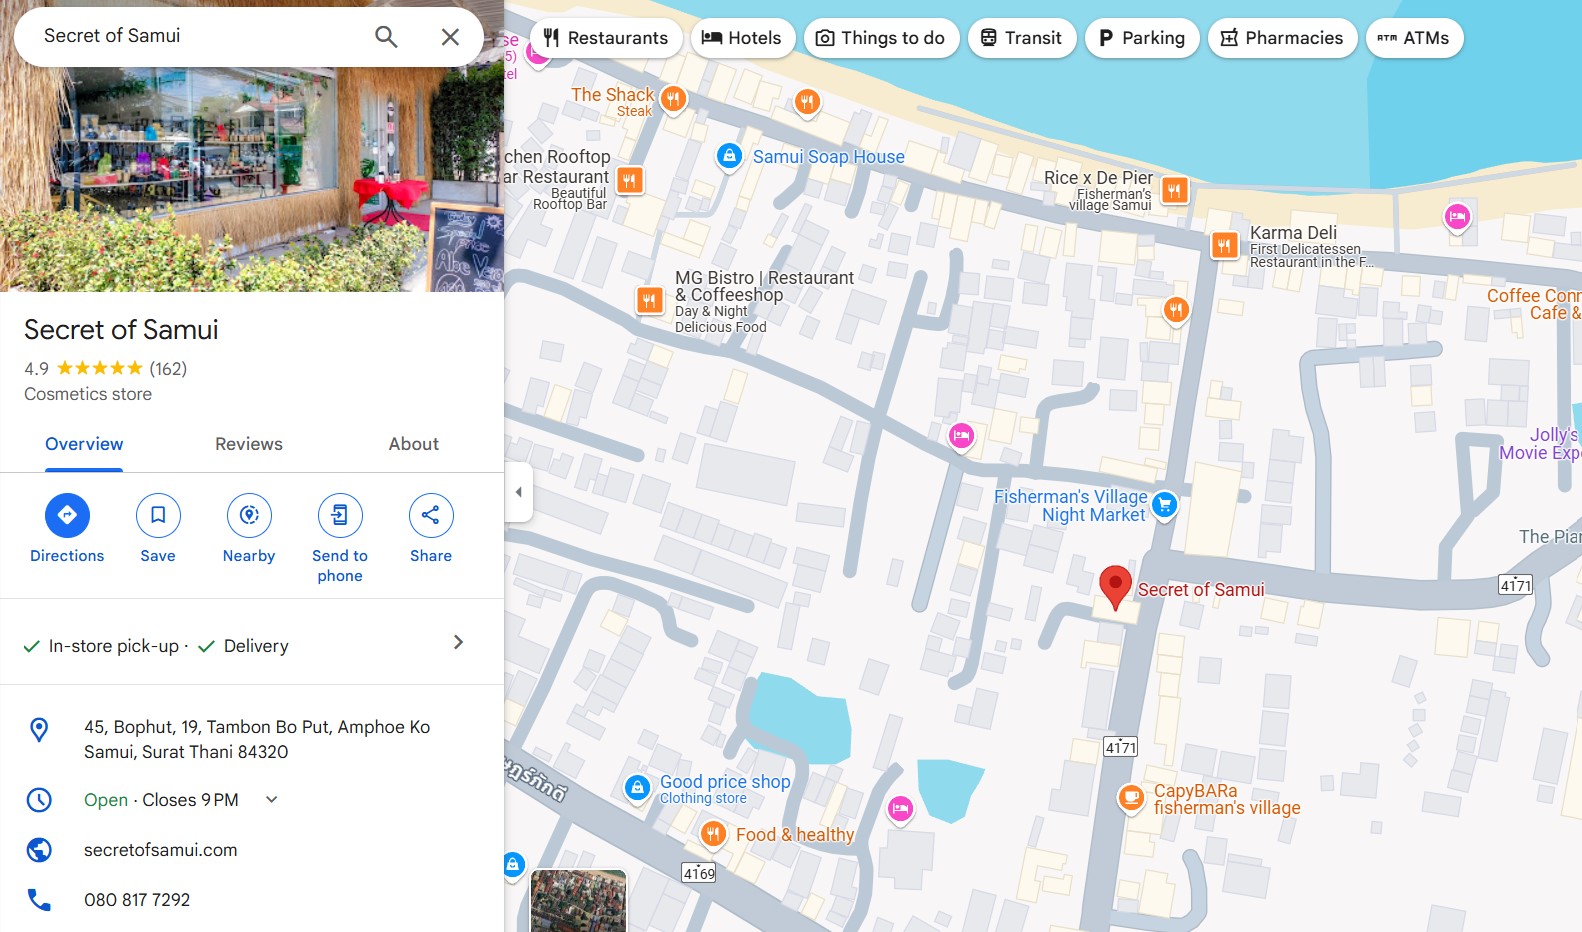Show Parking chip results
The height and width of the screenshot is (932, 1582).
coord(1142,38)
